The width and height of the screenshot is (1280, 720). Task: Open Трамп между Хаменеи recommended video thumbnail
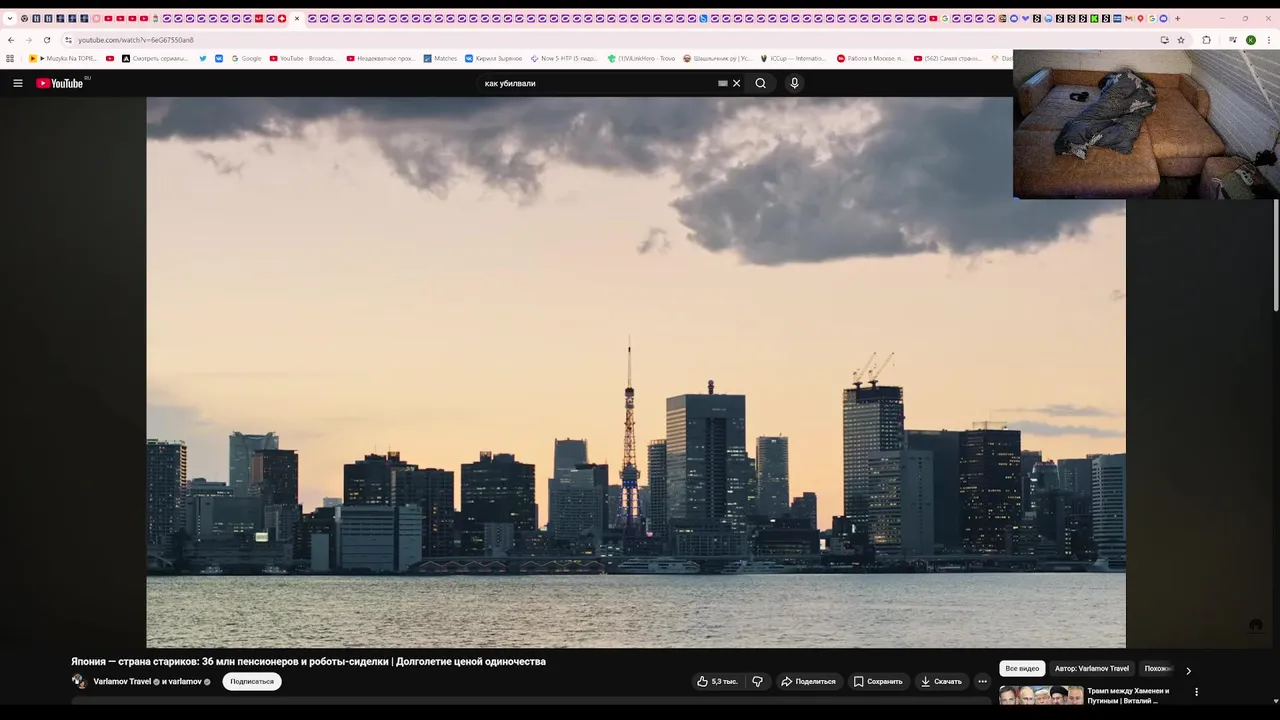pyautogui.click(x=1041, y=695)
